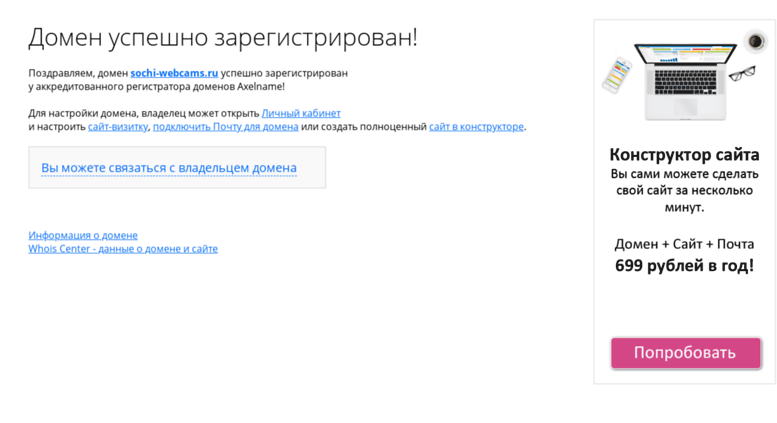Follow the сайт-визитку link
Screen dimensions: 777x423
(118, 126)
